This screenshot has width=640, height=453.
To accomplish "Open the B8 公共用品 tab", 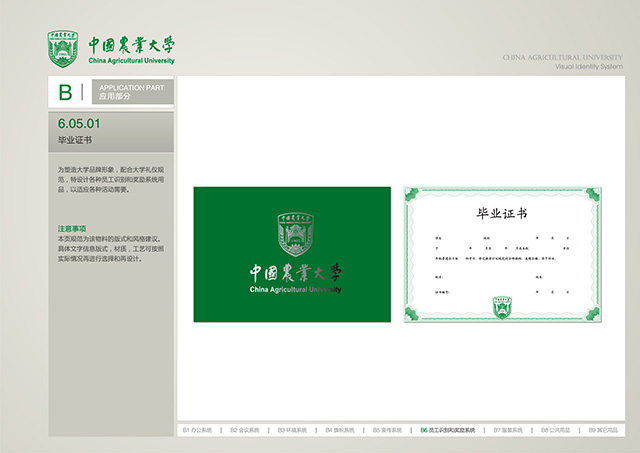I will click(557, 429).
